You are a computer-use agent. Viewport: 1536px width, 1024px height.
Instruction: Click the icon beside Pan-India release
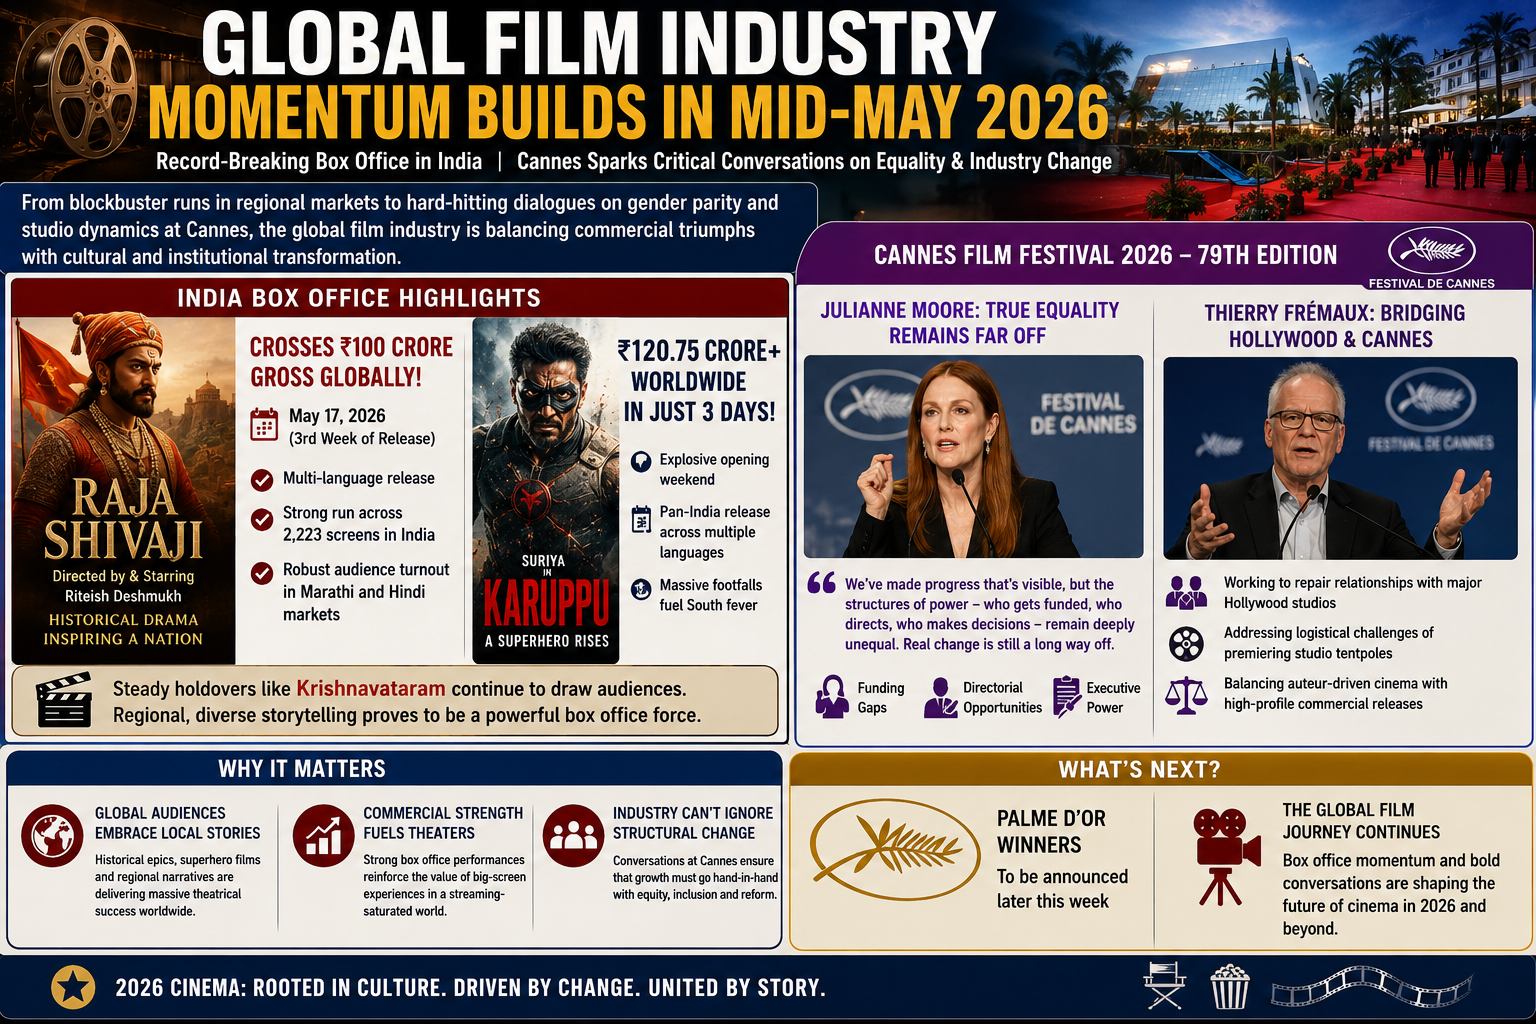coord(641,519)
